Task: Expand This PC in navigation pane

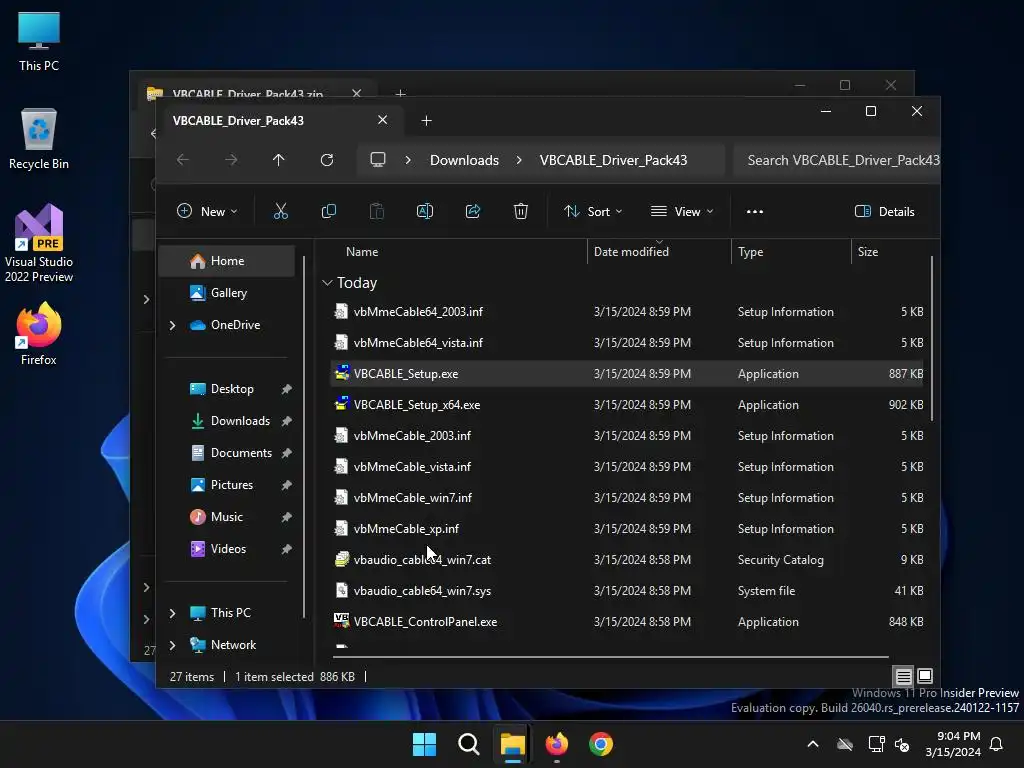Action: click(172, 613)
